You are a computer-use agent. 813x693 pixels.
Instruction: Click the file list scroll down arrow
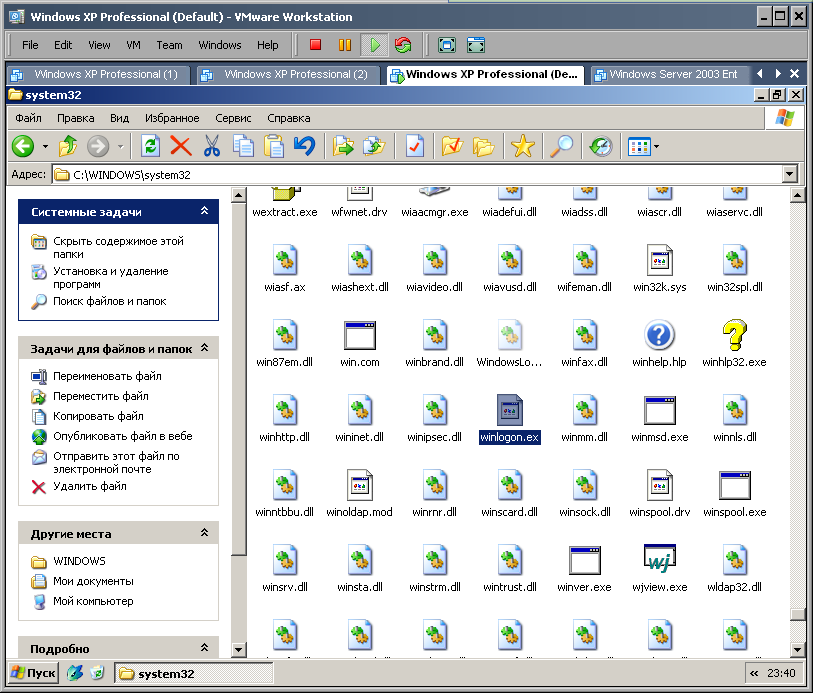(x=797, y=649)
